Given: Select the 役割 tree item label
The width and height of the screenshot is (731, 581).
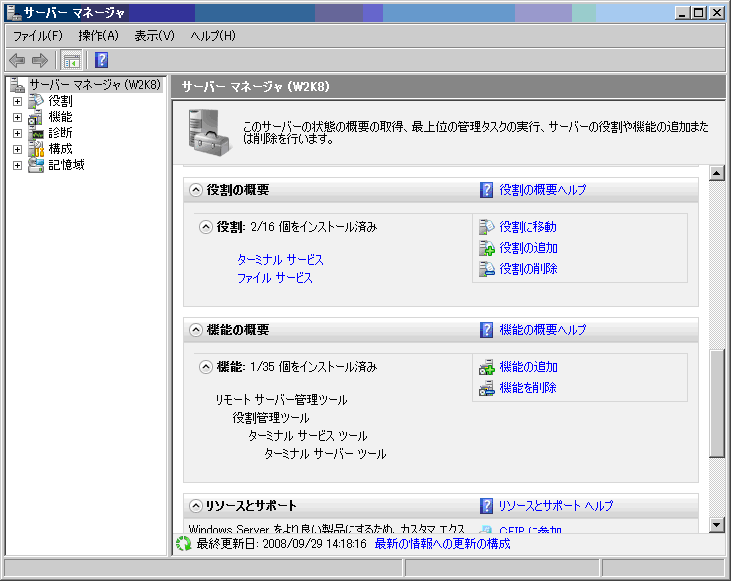Looking at the screenshot, I should (x=61, y=101).
